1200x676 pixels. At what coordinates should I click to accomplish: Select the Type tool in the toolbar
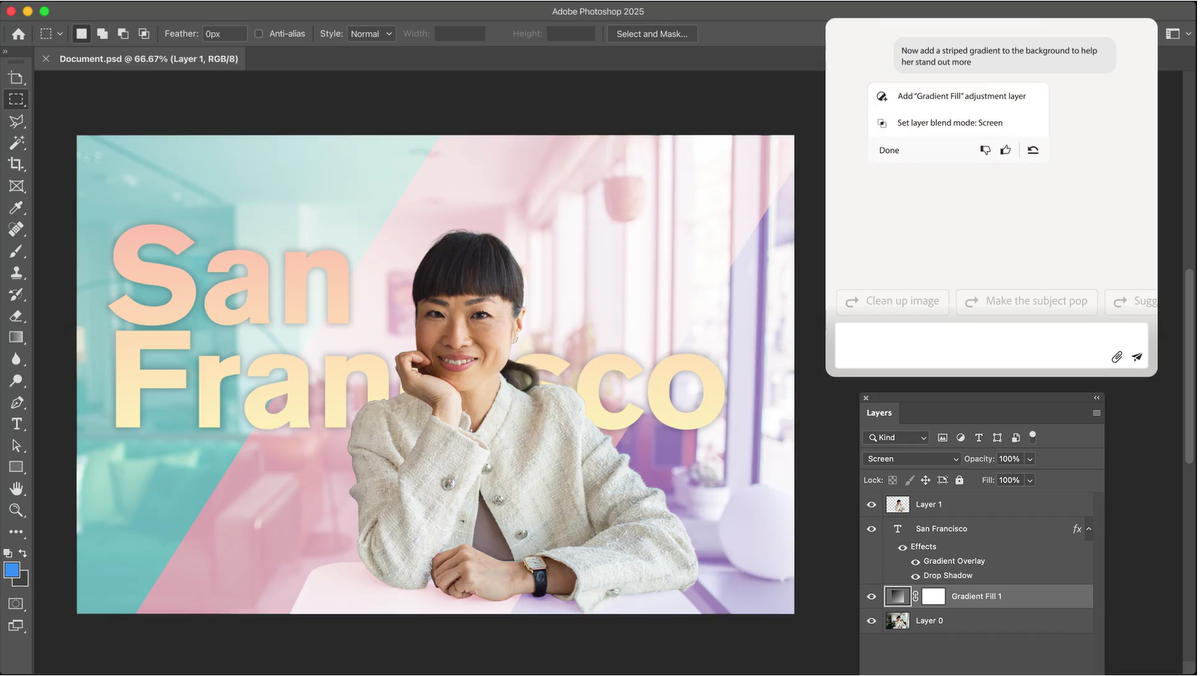coord(16,423)
